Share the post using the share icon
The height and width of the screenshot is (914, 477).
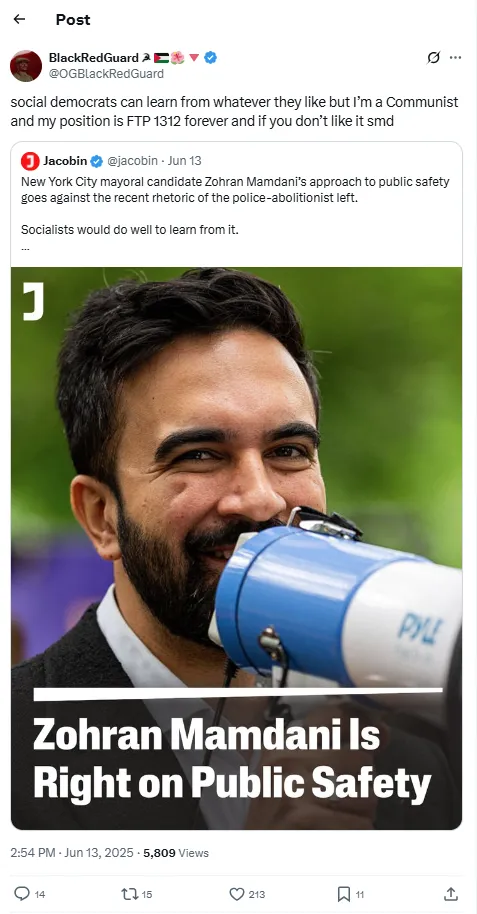click(x=451, y=894)
